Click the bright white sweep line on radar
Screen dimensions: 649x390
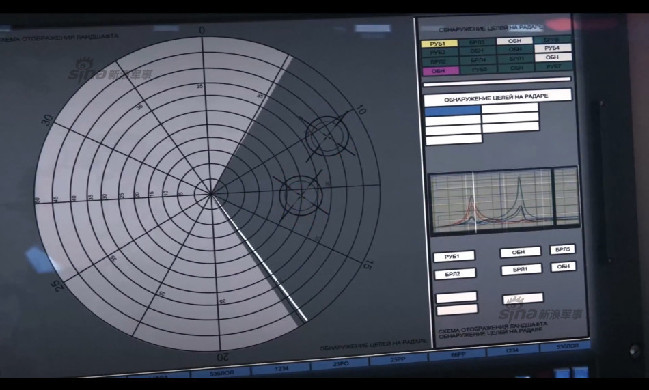(260, 258)
